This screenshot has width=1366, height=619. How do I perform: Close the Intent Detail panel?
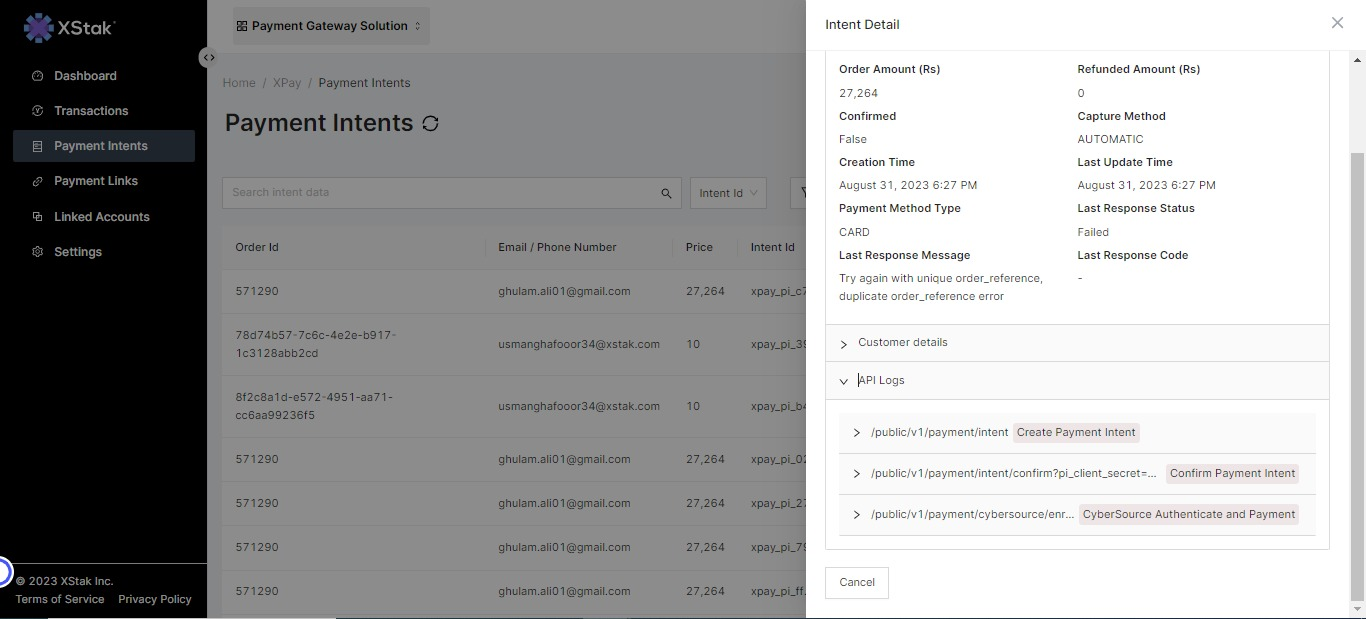pyautogui.click(x=1337, y=23)
